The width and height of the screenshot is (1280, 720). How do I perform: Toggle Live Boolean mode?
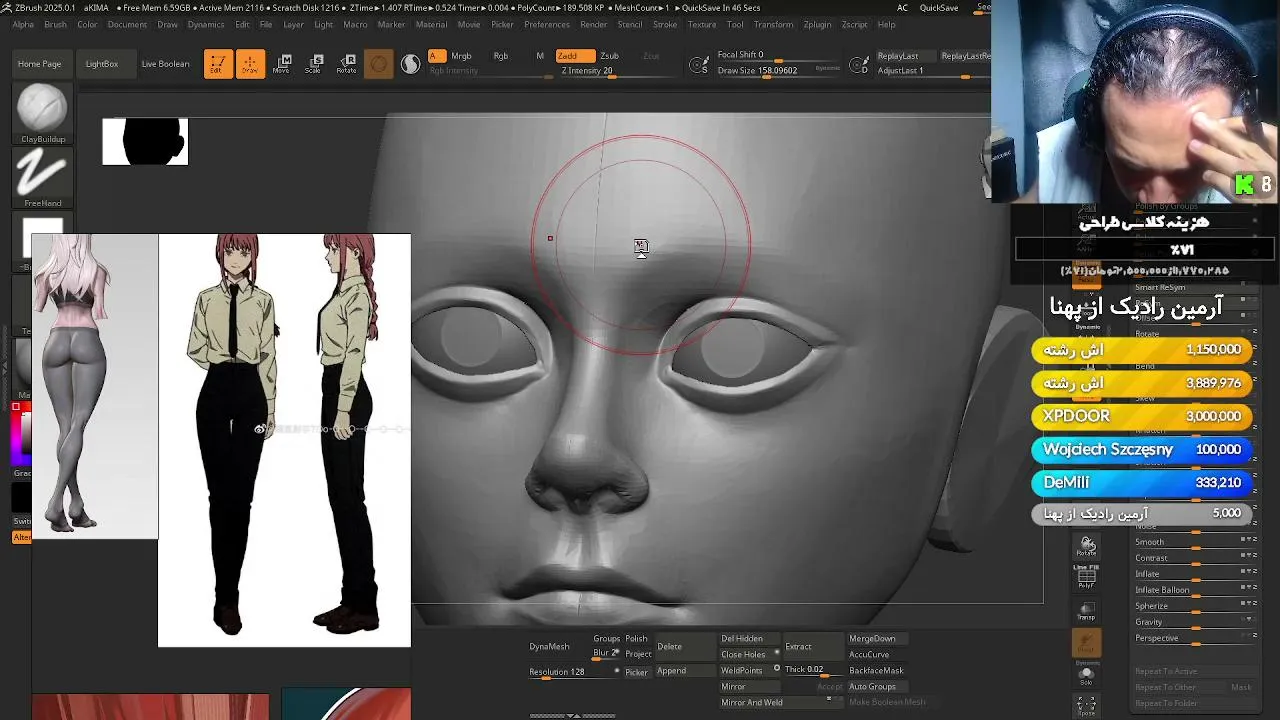[x=165, y=64]
